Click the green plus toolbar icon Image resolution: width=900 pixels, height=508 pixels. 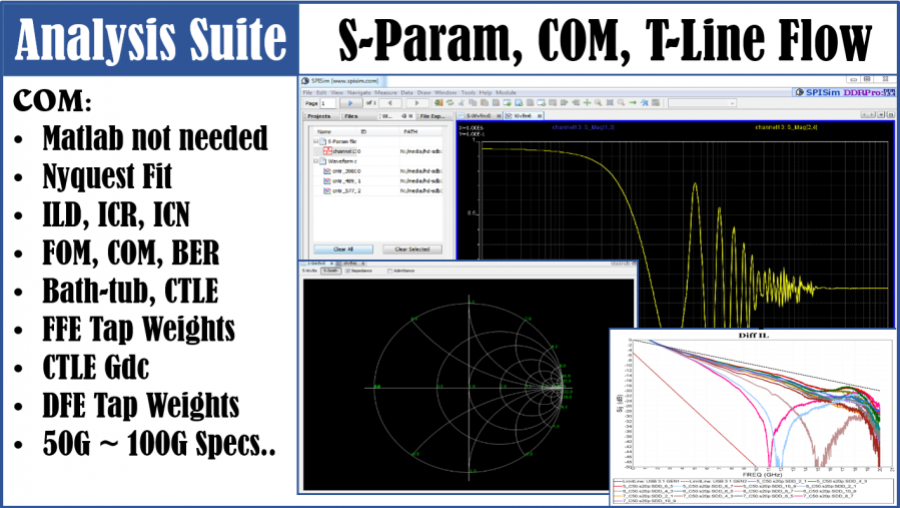pos(584,102)
